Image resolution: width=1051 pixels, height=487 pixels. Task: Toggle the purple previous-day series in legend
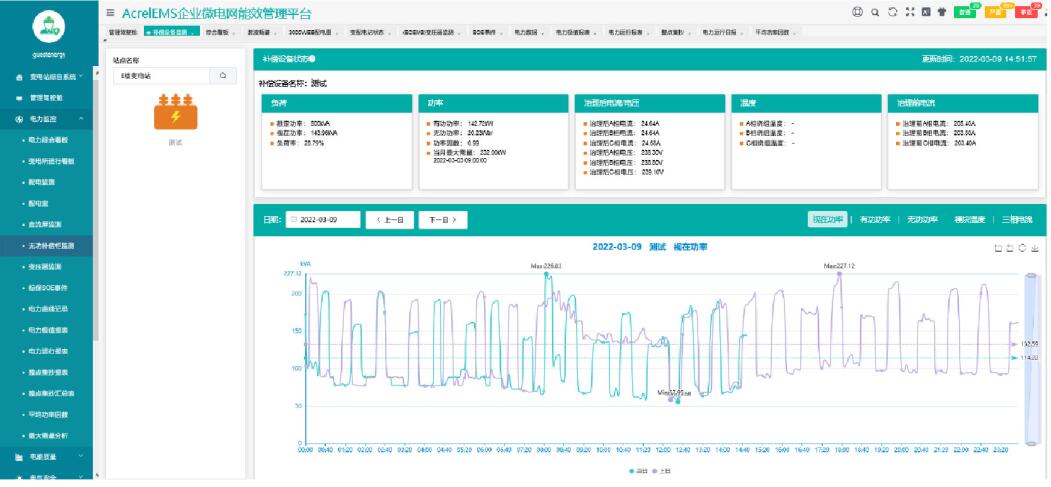[662, 469]
